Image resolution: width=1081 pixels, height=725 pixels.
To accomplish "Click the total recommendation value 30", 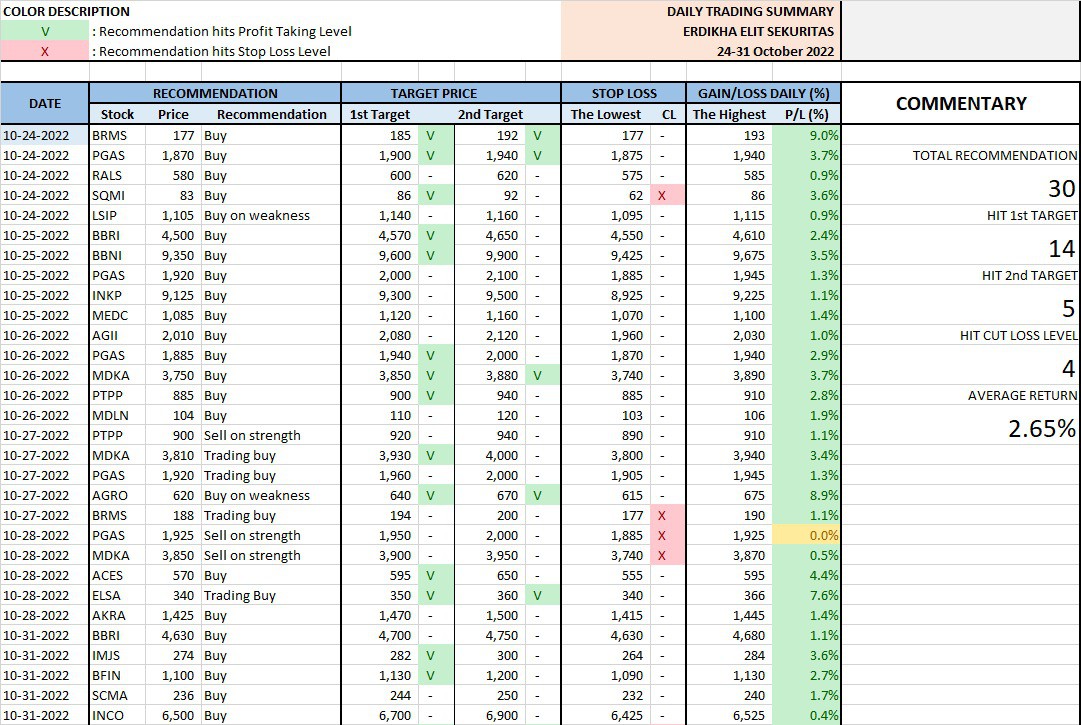I will coord(1060,188).
